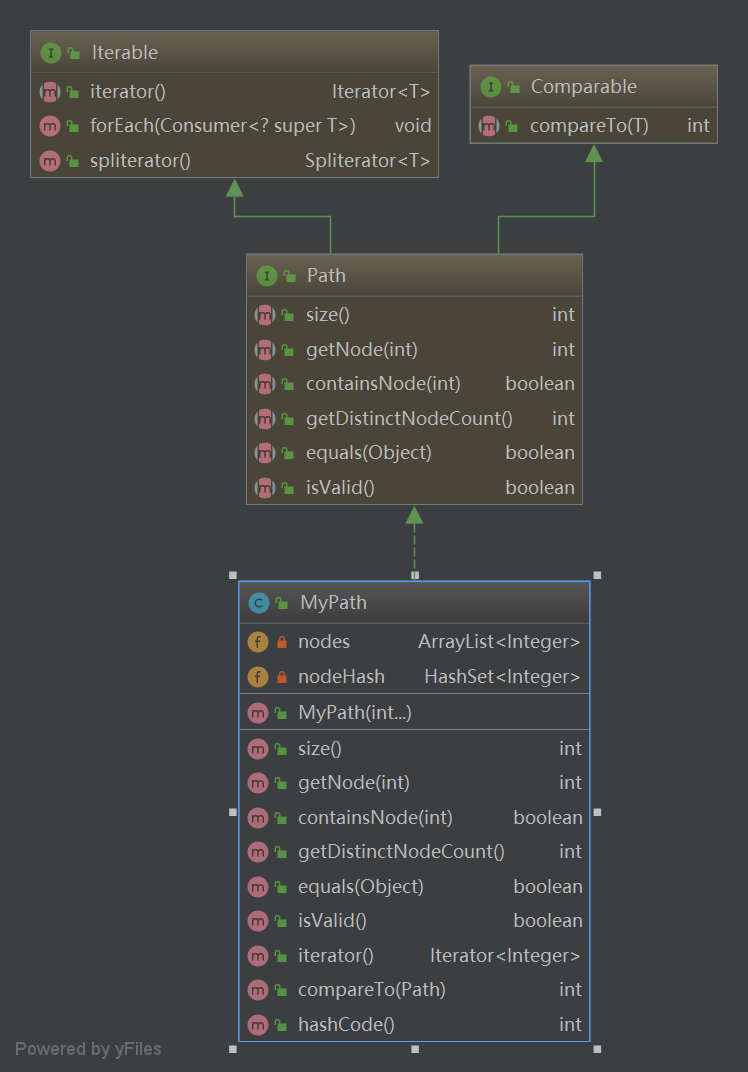Screen dimensions: 748x1072
Task: Select the iterator() method in MyPath
Action: click(x=336, y=956)
